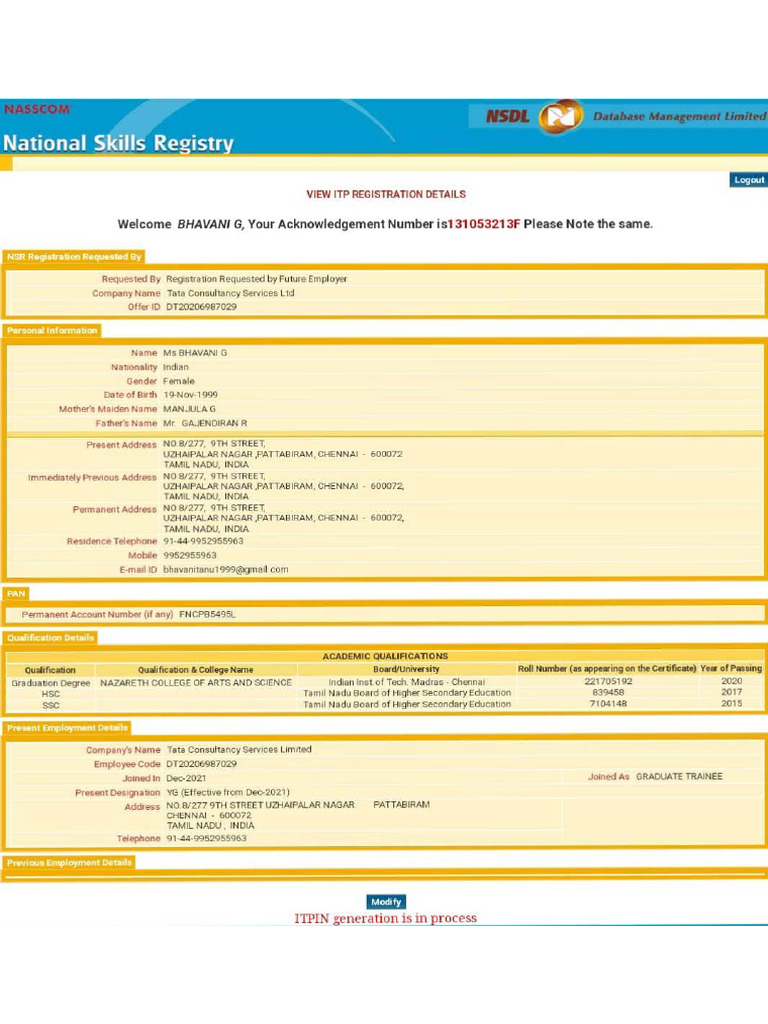Image resolution: width=768 pixels, height=1024 pixels.
Task: Click the Offer ID value DT20206987029
Action: (201, 306)
